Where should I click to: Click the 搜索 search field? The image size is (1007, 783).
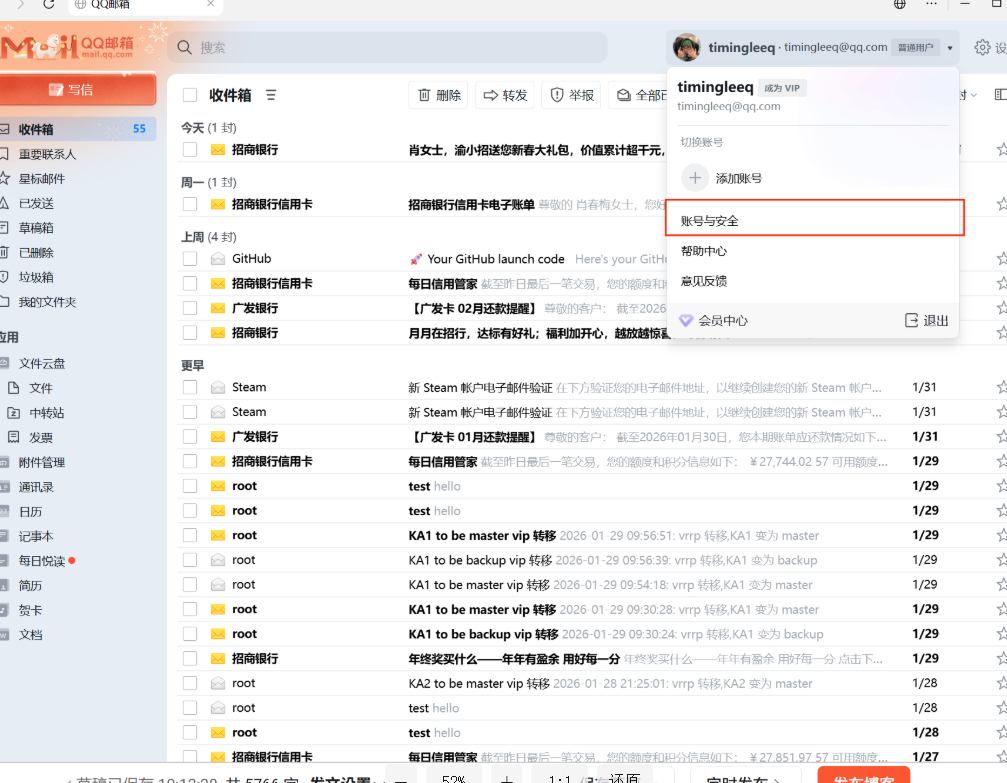pos(388,48)
